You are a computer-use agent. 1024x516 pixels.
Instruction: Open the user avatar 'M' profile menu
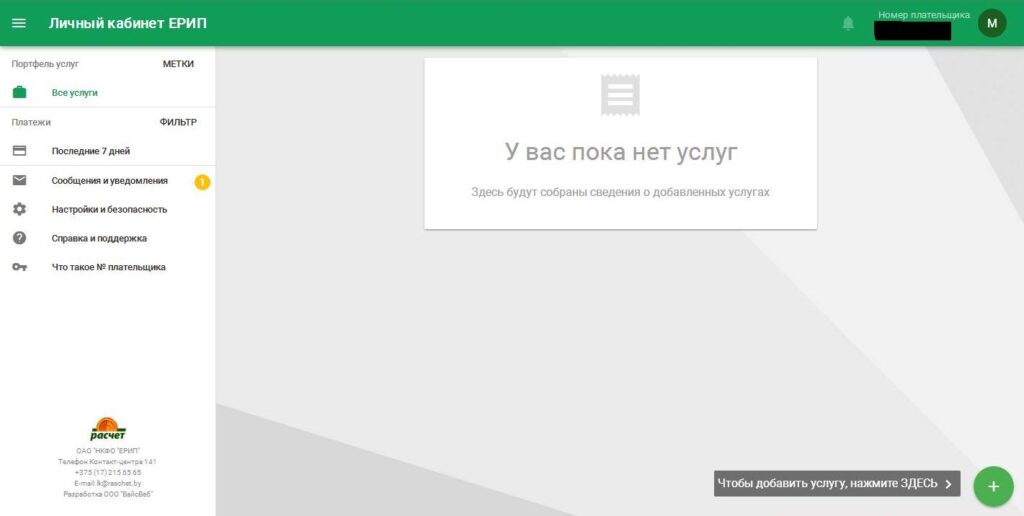pyautogui.click(x=992, y=23)
